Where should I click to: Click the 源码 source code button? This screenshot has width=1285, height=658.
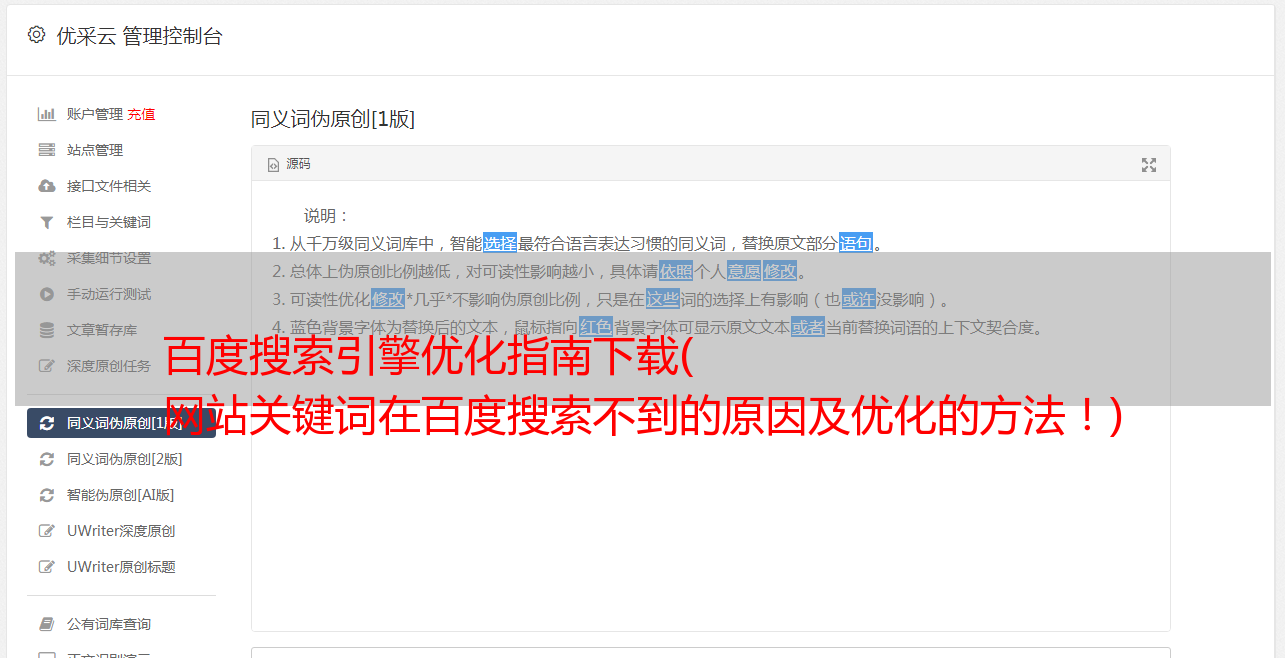point(289,164)
